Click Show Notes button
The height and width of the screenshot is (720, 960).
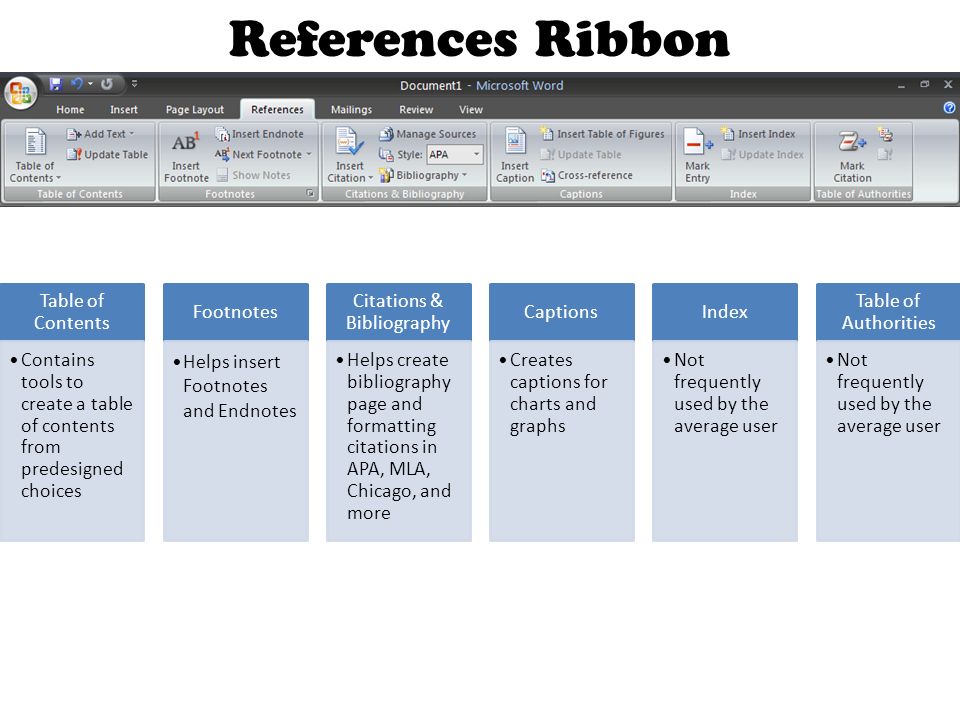253,175
